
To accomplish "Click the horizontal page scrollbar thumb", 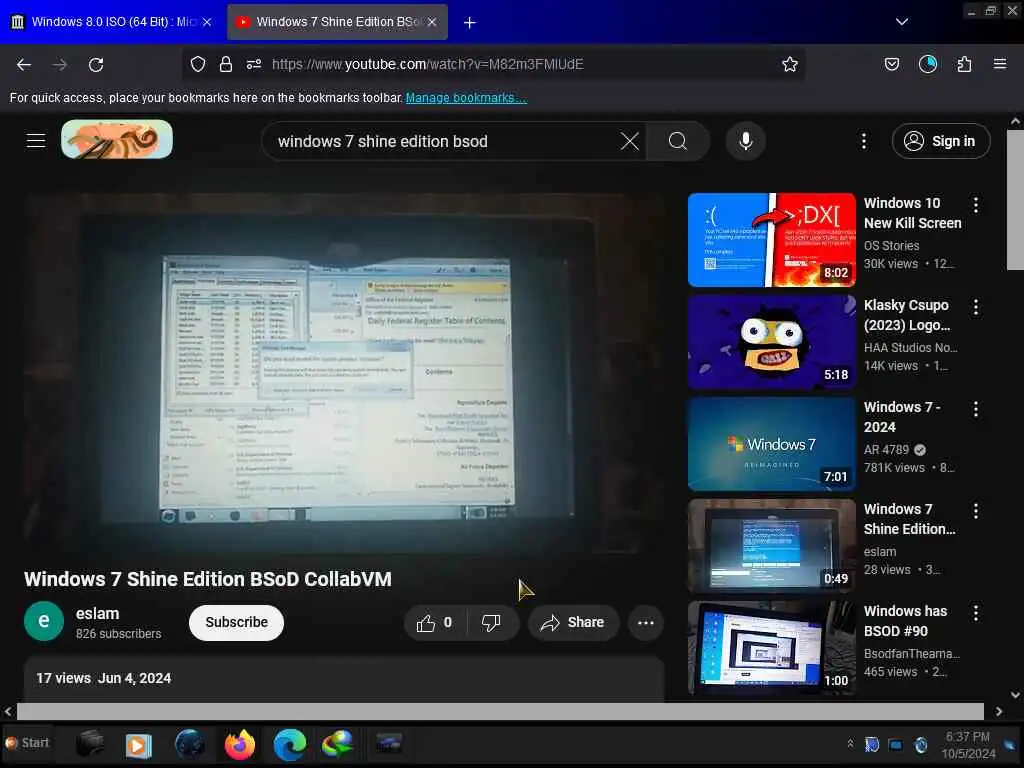I will tap(500, 711).
